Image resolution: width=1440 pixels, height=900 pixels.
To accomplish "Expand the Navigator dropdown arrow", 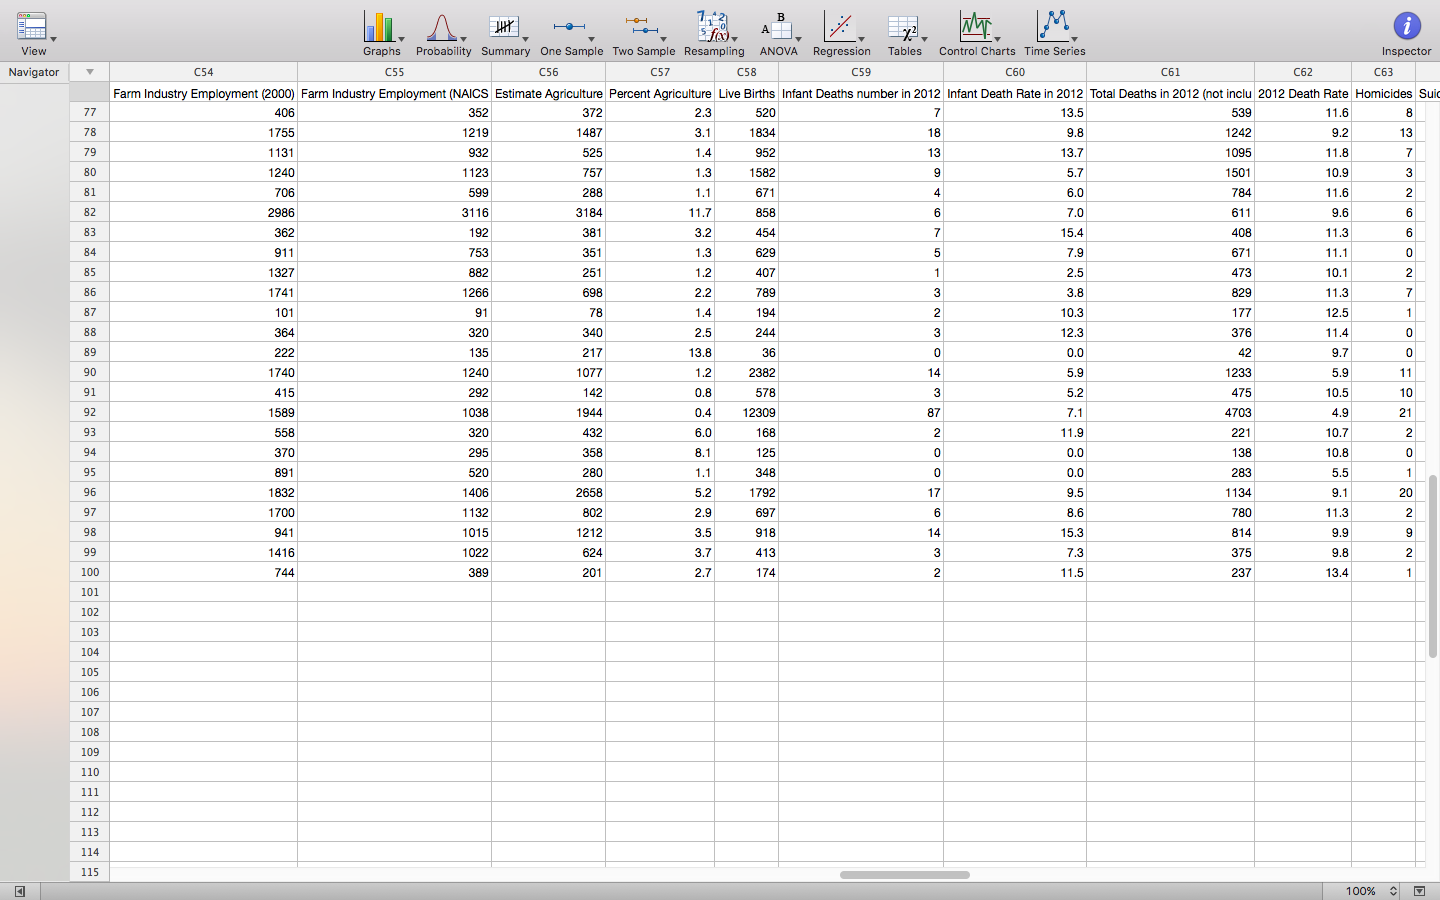I will coord(90,72).
